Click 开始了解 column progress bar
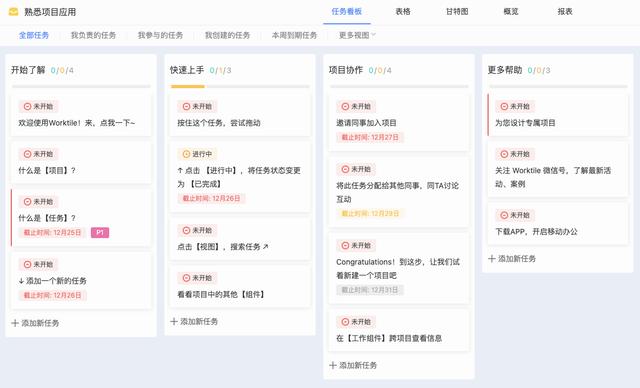640x388 pixels. (x=81, y=86)
